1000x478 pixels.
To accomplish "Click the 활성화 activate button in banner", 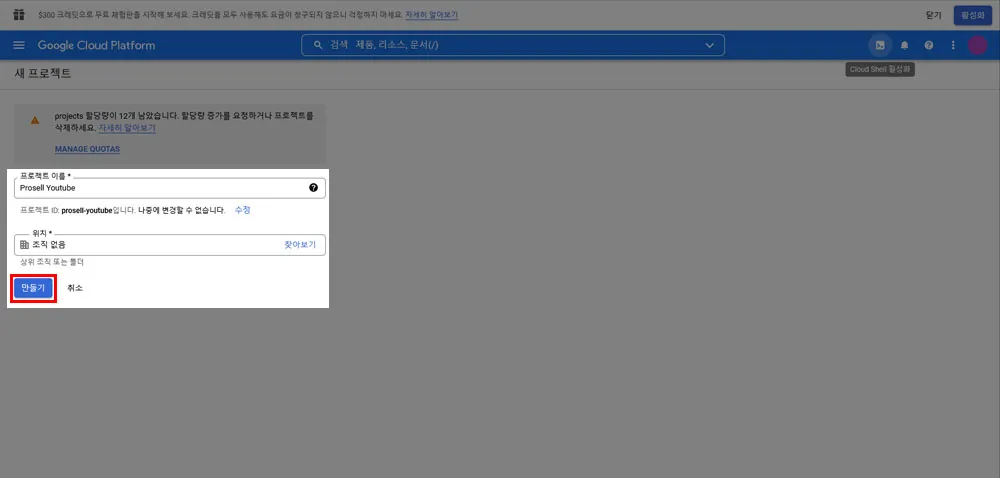I will 973,15.
